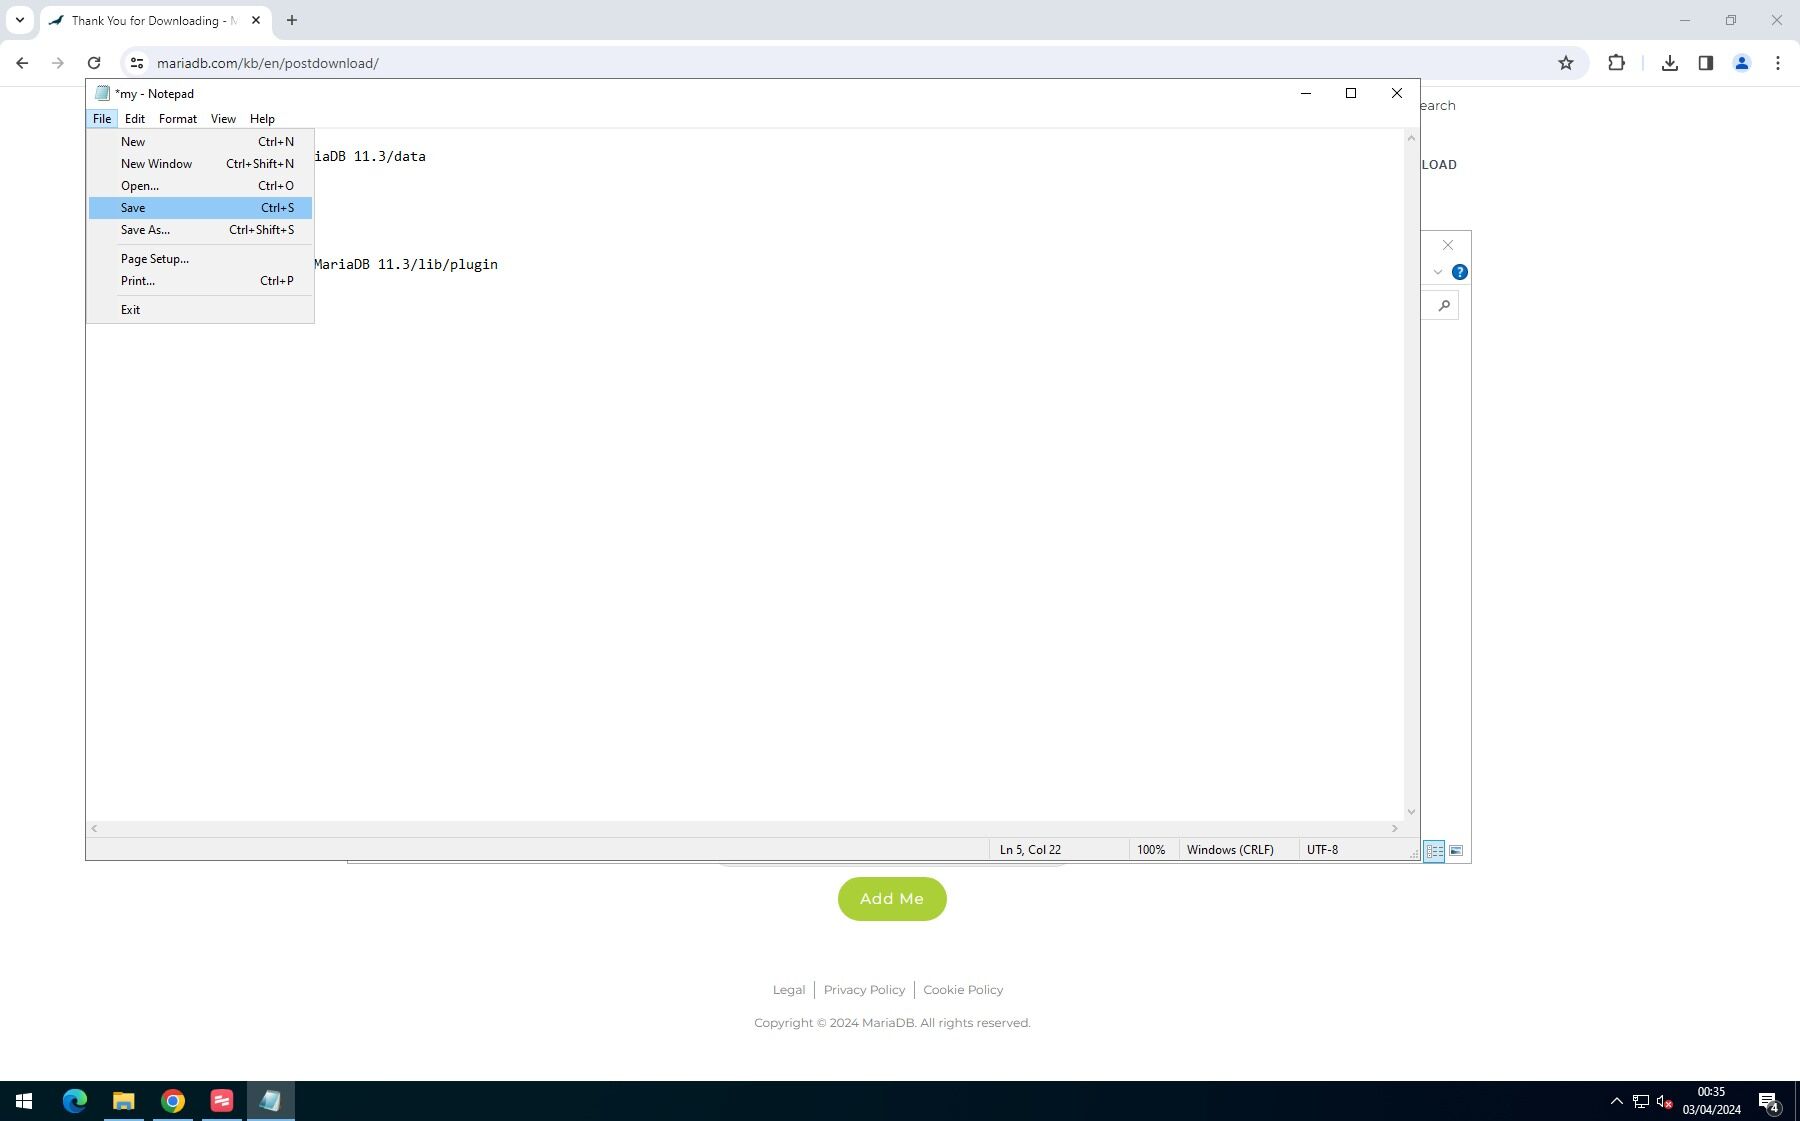
Task: Open Notepad's View menu
Action: coord(223,119)
